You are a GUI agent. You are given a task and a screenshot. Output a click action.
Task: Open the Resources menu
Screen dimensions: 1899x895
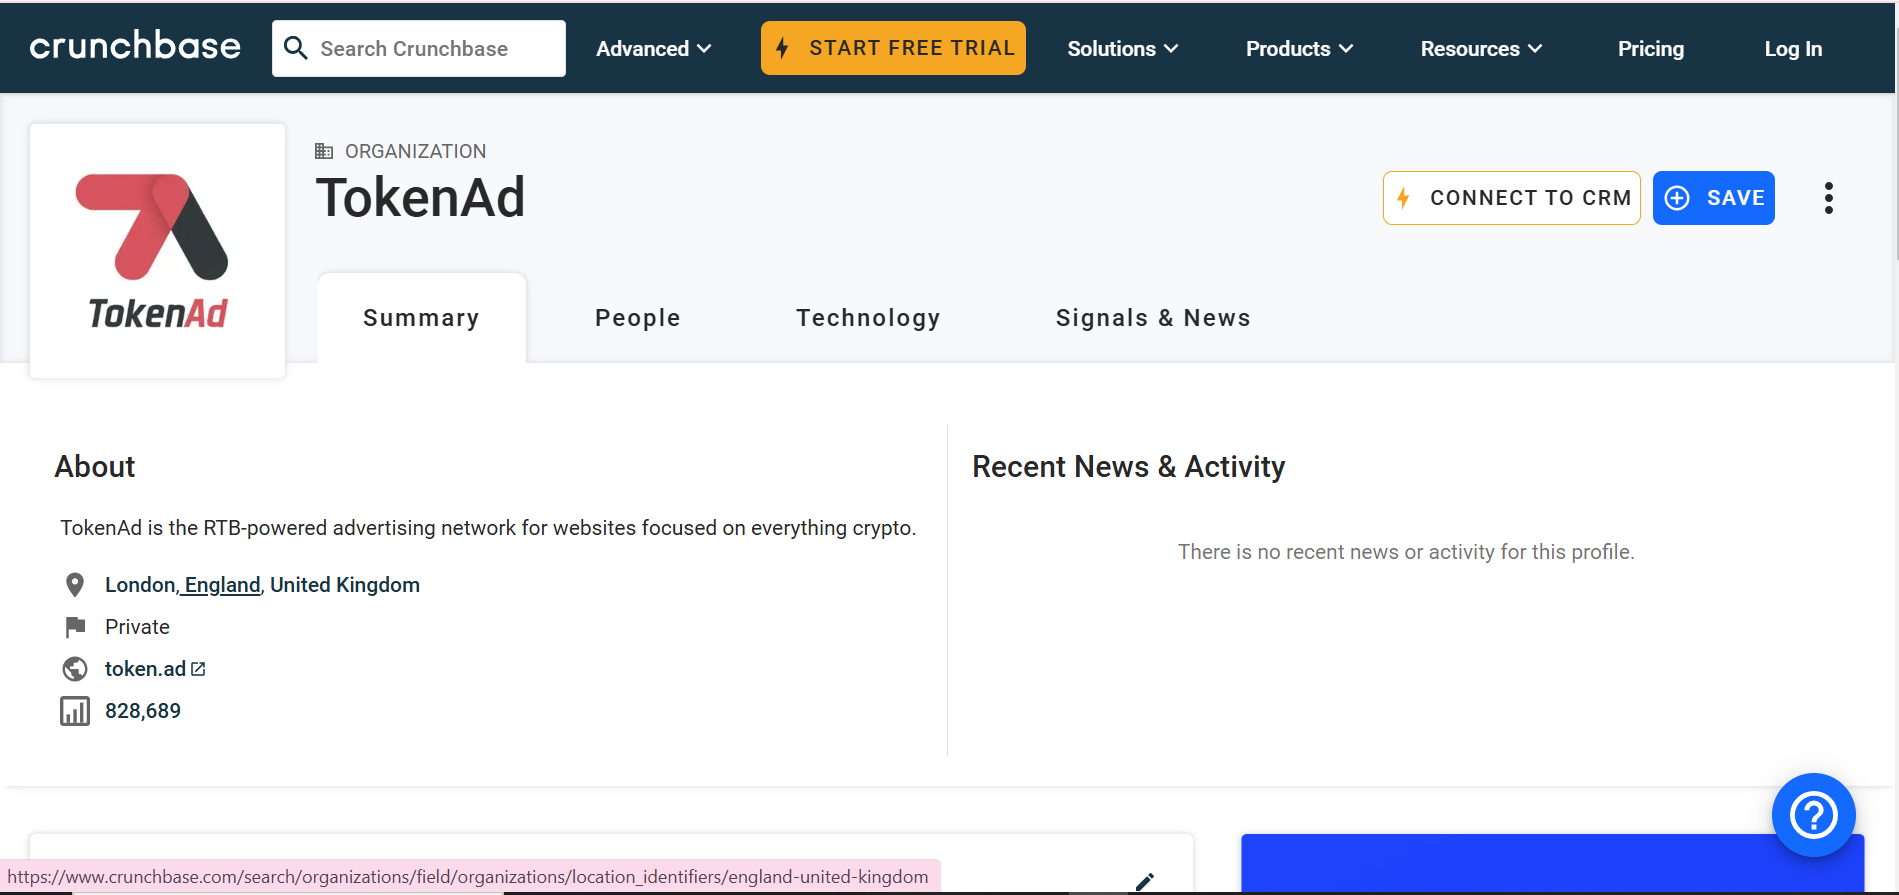(1481, 48)
